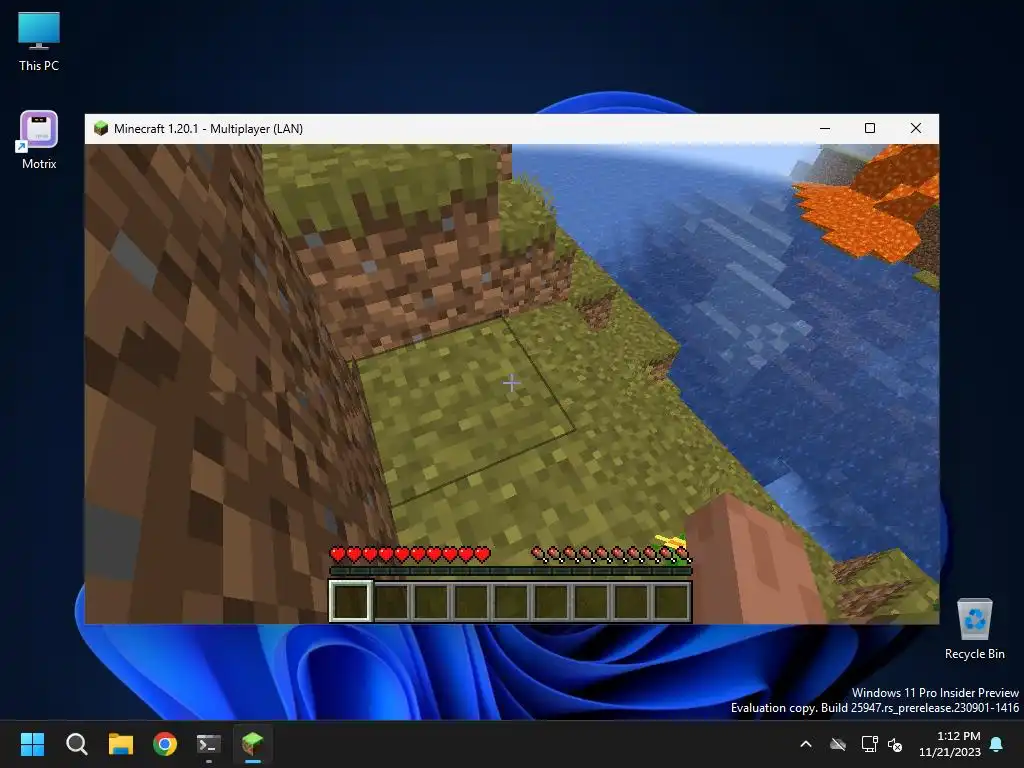
Task: Open the This PC desktop icon
Action: [39, 40]
